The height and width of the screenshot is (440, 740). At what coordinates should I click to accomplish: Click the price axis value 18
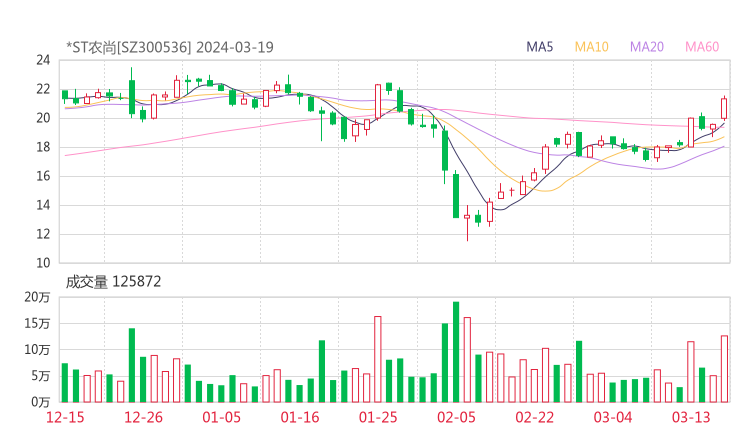43,147
